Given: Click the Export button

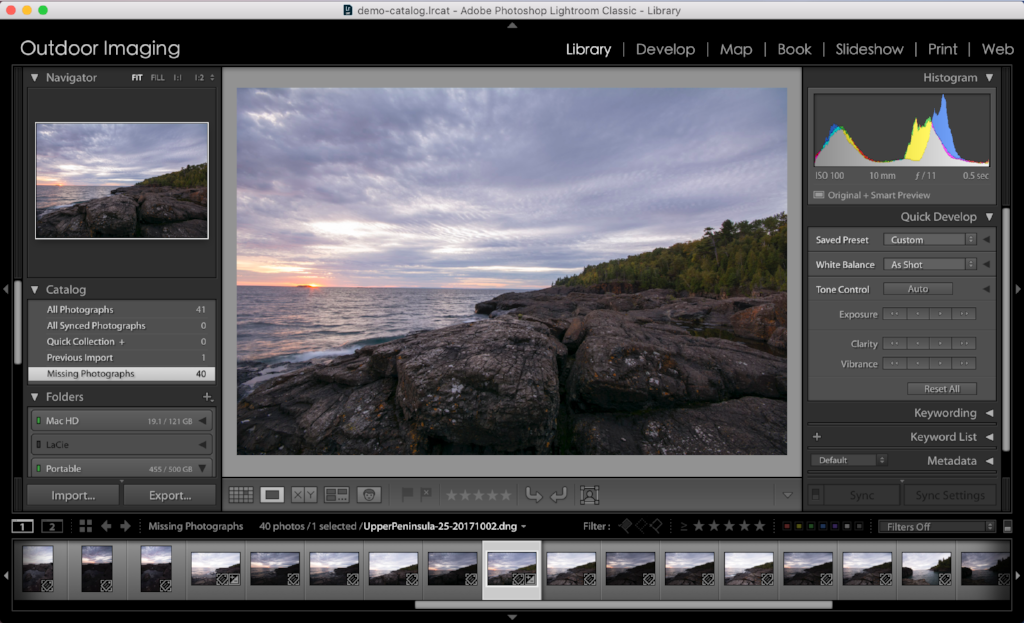Looking at the screenshot, I should (170, 496).
